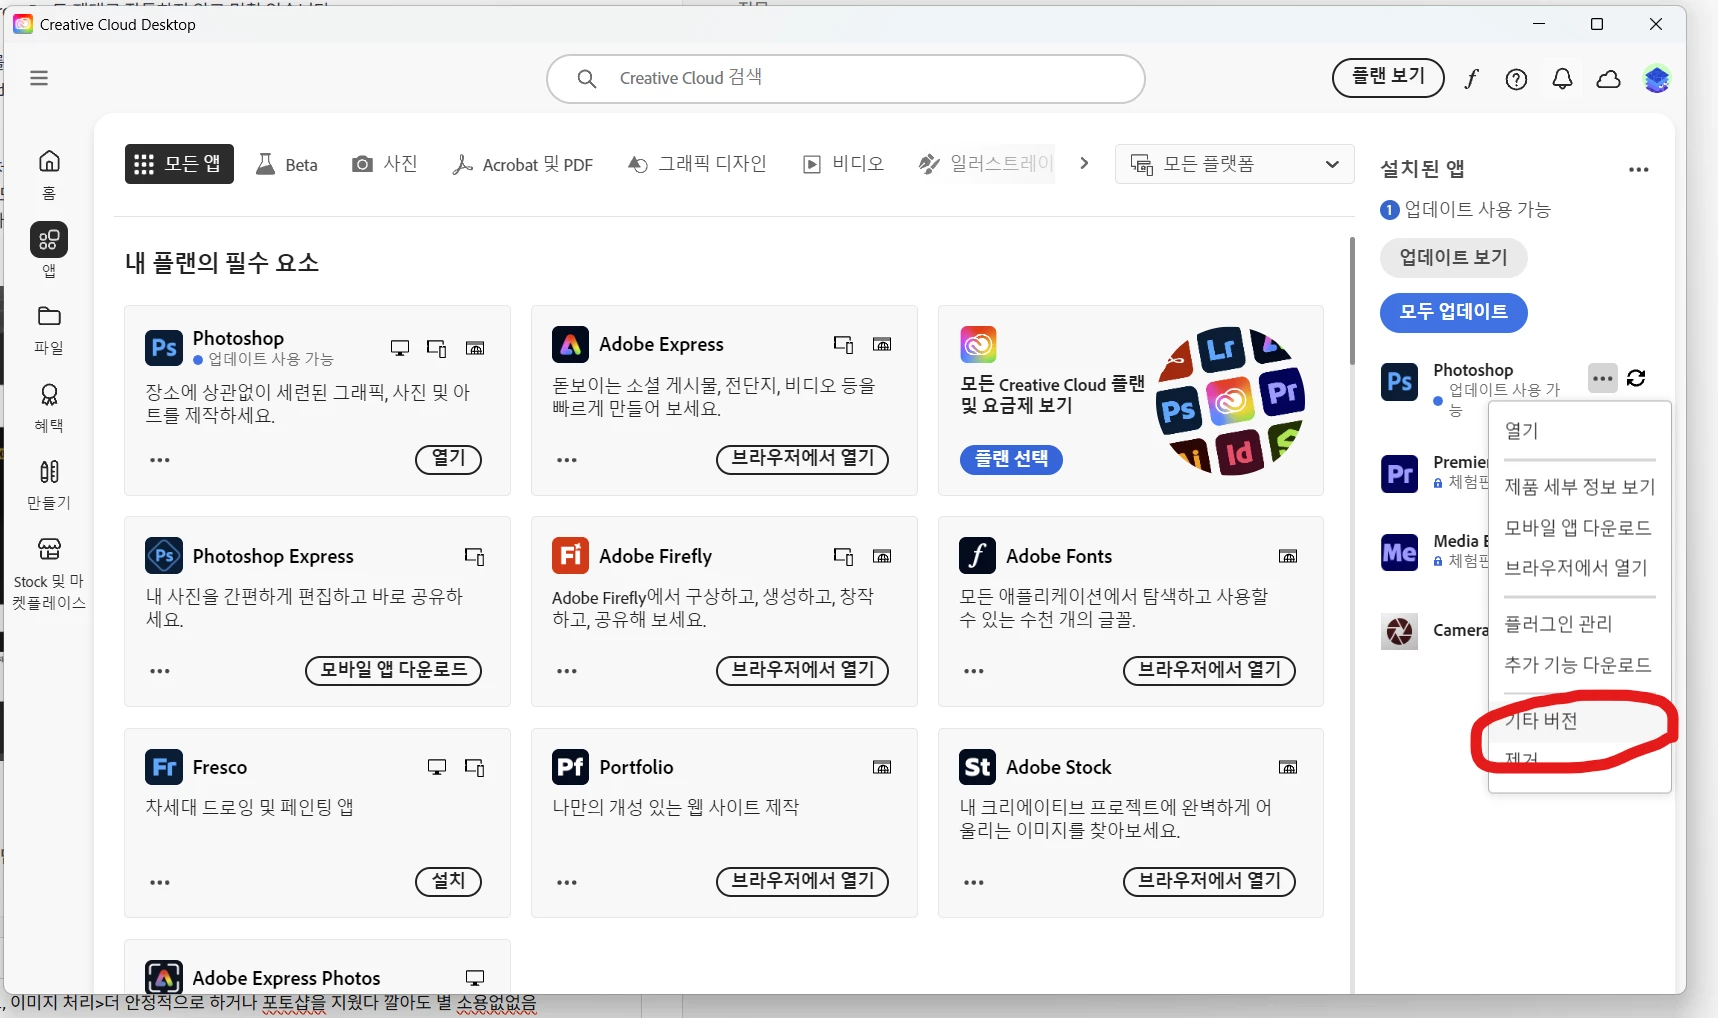Image resolution: width=1718 pixels, height=1018 pixels.
Task: Toggle installed Photoshop three-dot menu button
Action: [x=1603, y=378]
